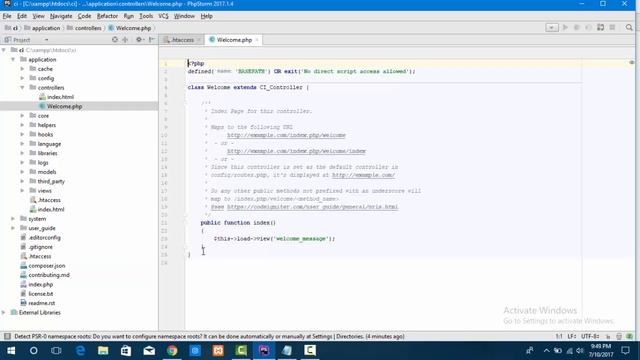Click the read-only lock icon in status bar

coord(608,336)
